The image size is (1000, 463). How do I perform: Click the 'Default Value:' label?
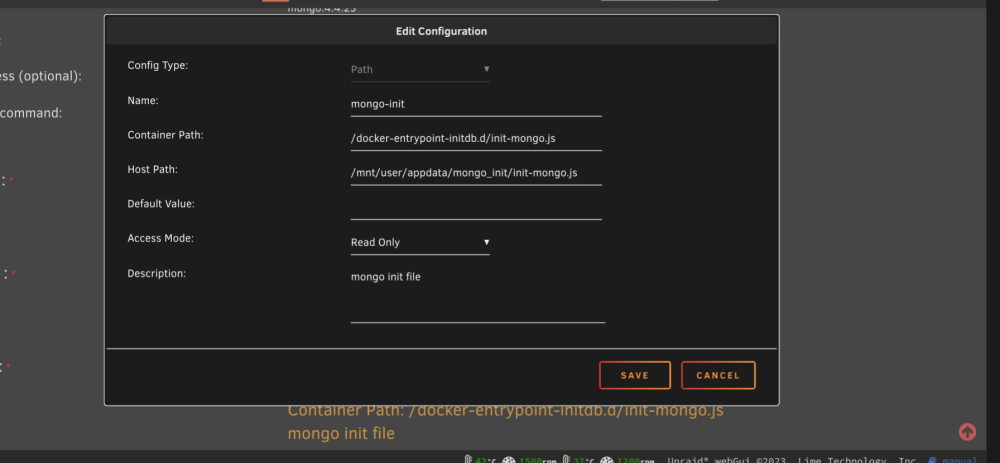(x=161, y=203)
